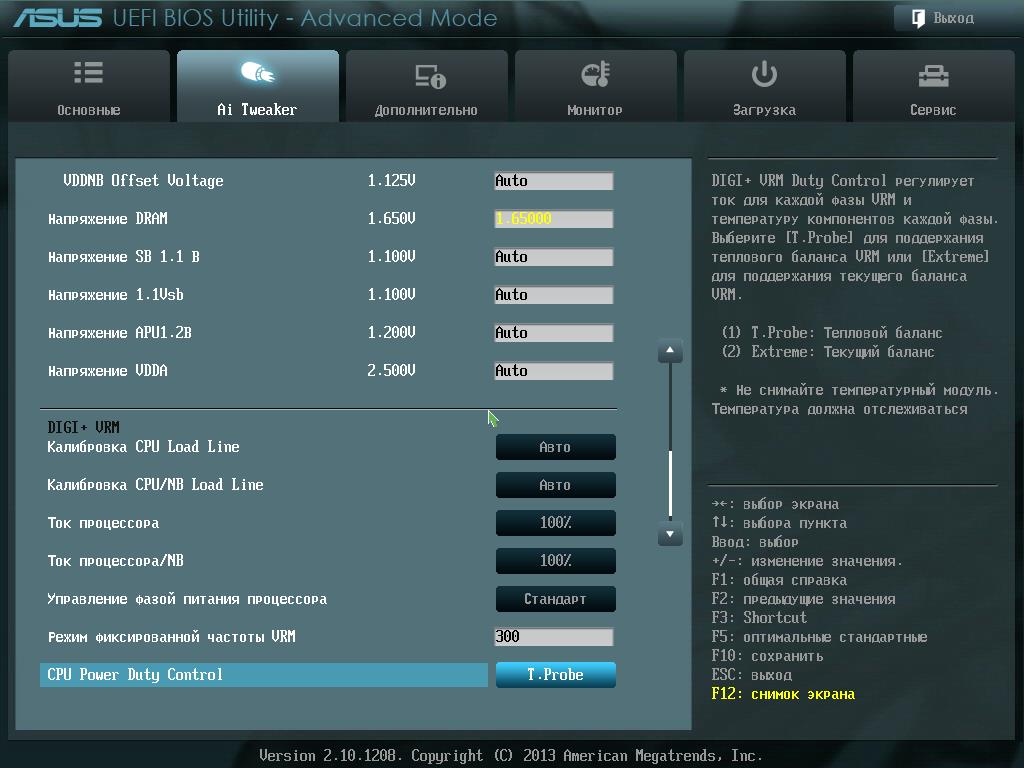
Task: Open the Ток процессора/NB 100% dropdown
Action: (x=555, y=561)
